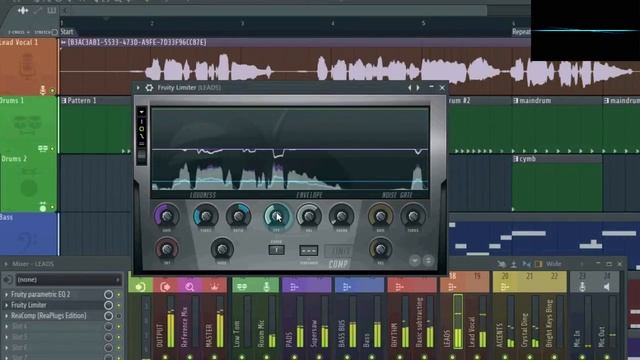Open the Wide mixer layout dropdown
This screenshot has height=360, width=640.
(x=553, y=264)
